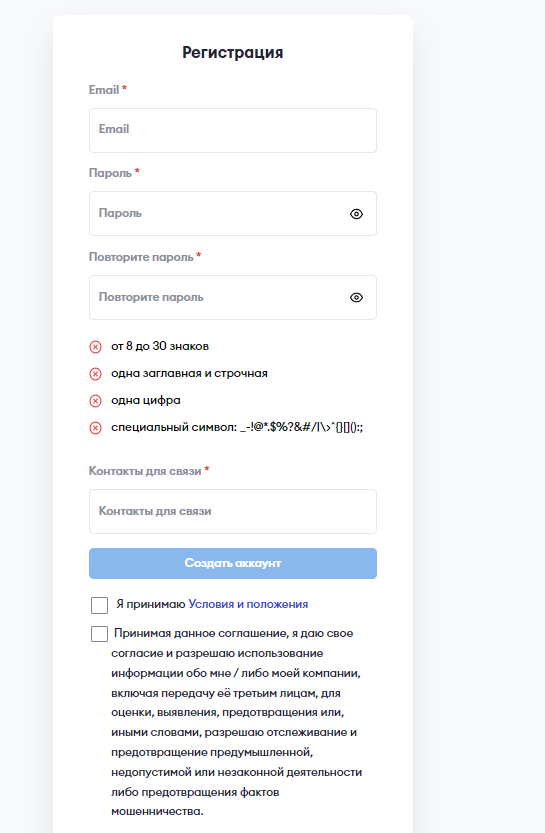Focus the 'Контакты для связи' input field
Viewport: 545px width, 833px height.
233,512
